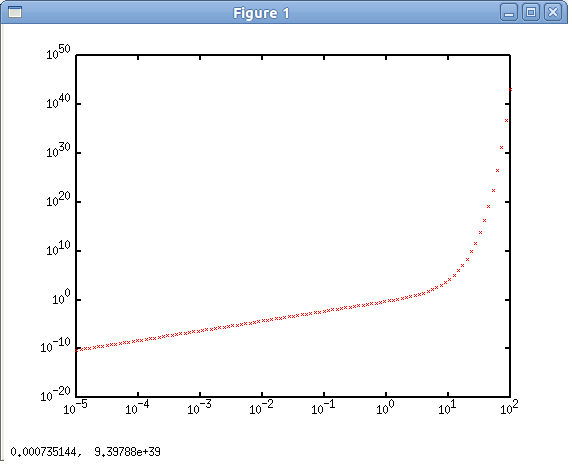Click the 10^-10 y-axis tick label
572x465 pixels.
55,345
